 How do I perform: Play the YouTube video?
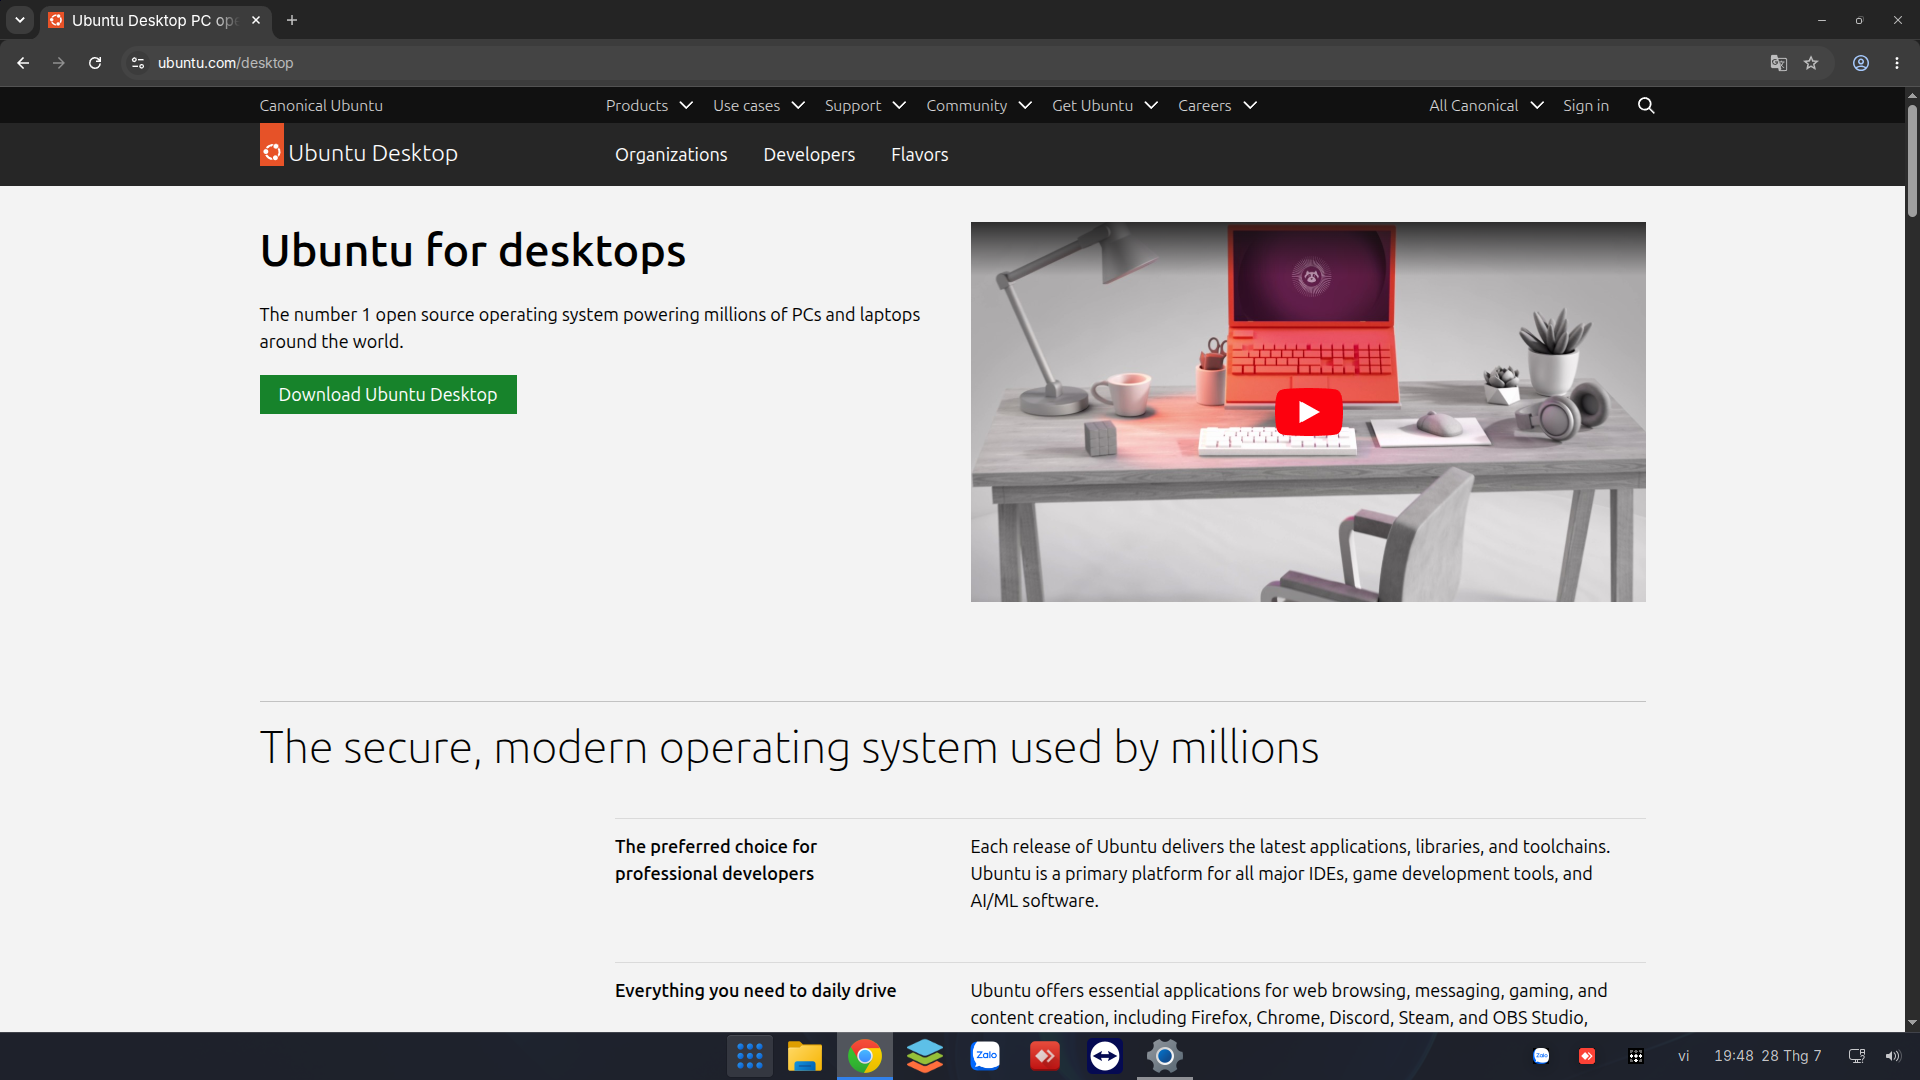[x=1308, y=412]
